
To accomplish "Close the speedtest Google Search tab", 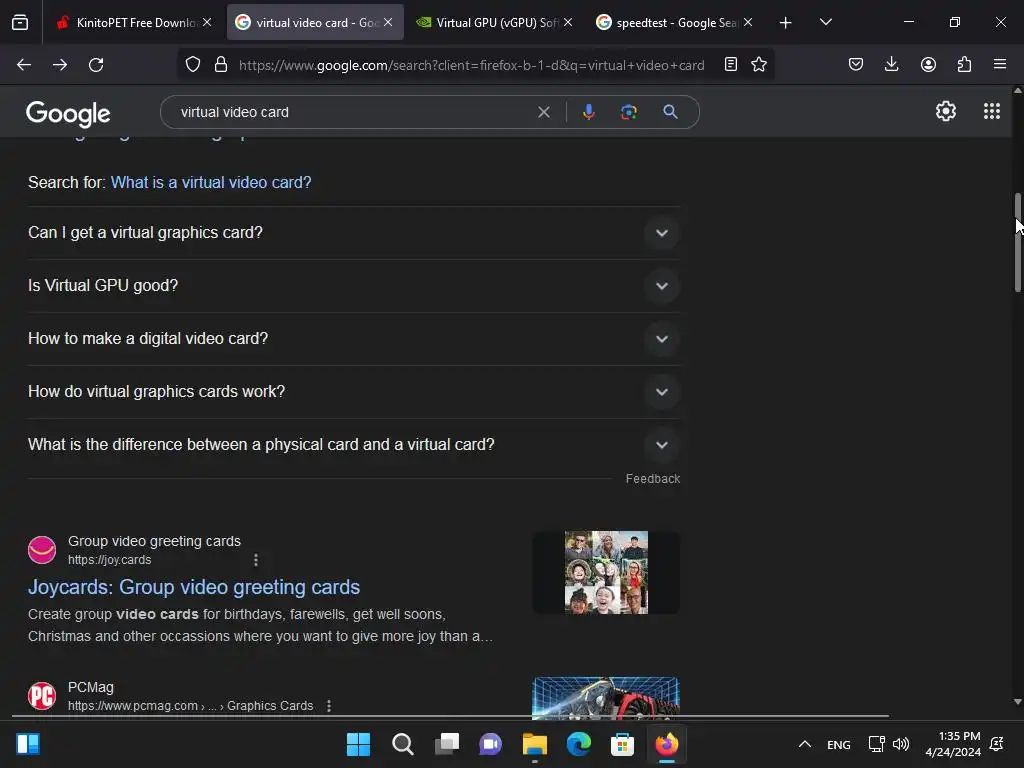I will pyautogui.click(x=748, y=23).
